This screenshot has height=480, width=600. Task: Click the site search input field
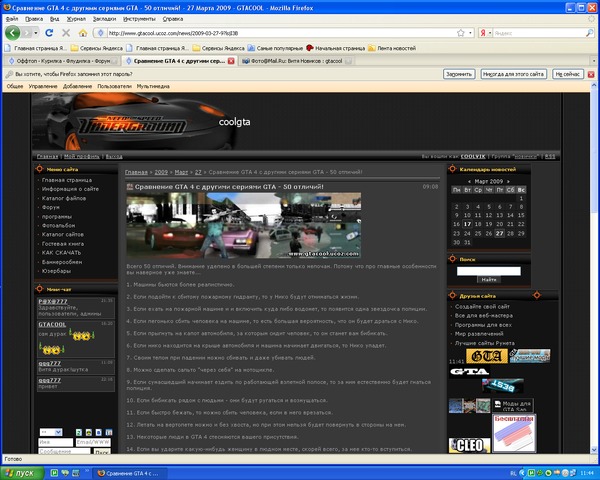coord(489,271)
